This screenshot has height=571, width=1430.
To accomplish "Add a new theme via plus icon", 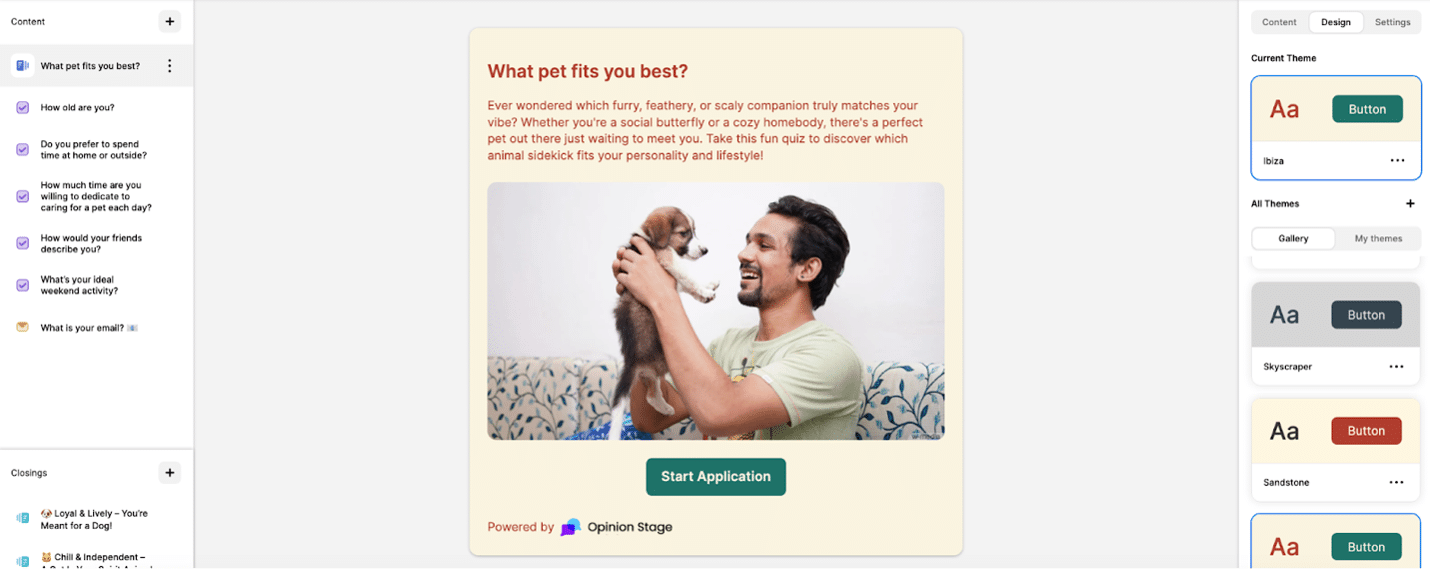I will click(1410, 204).
